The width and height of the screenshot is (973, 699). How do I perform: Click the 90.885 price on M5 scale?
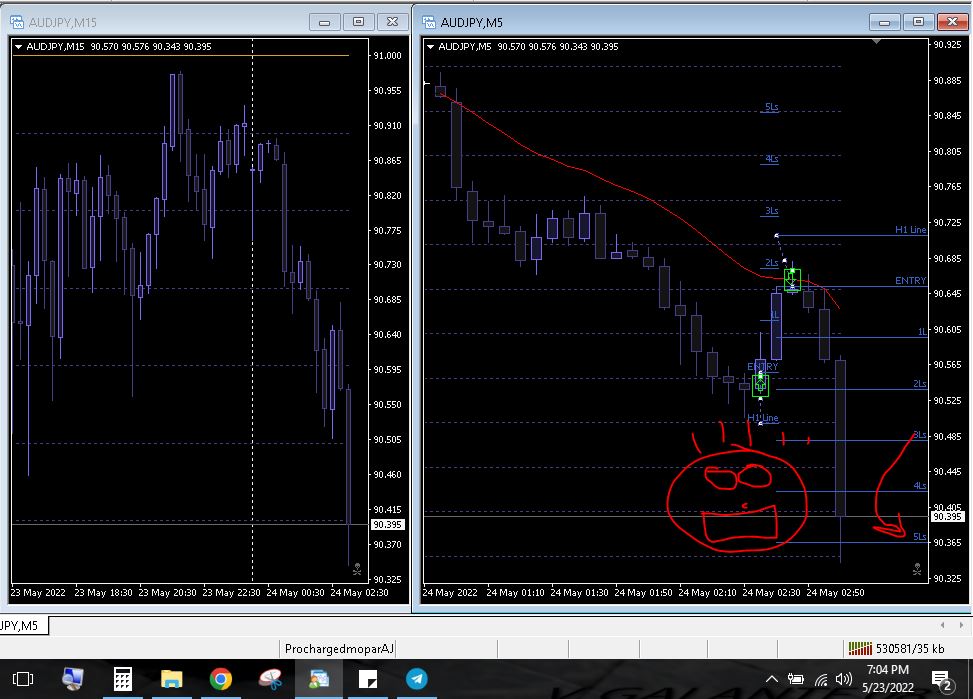948,80
